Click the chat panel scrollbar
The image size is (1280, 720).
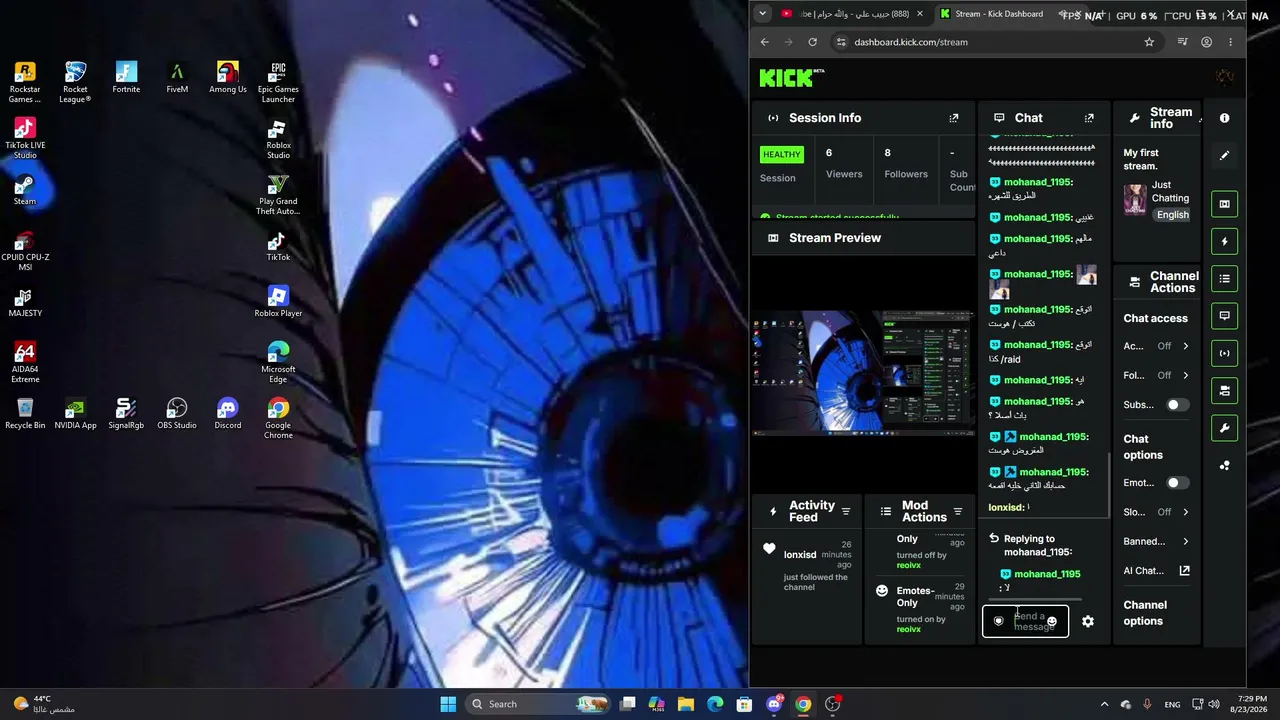[1109, 486]
